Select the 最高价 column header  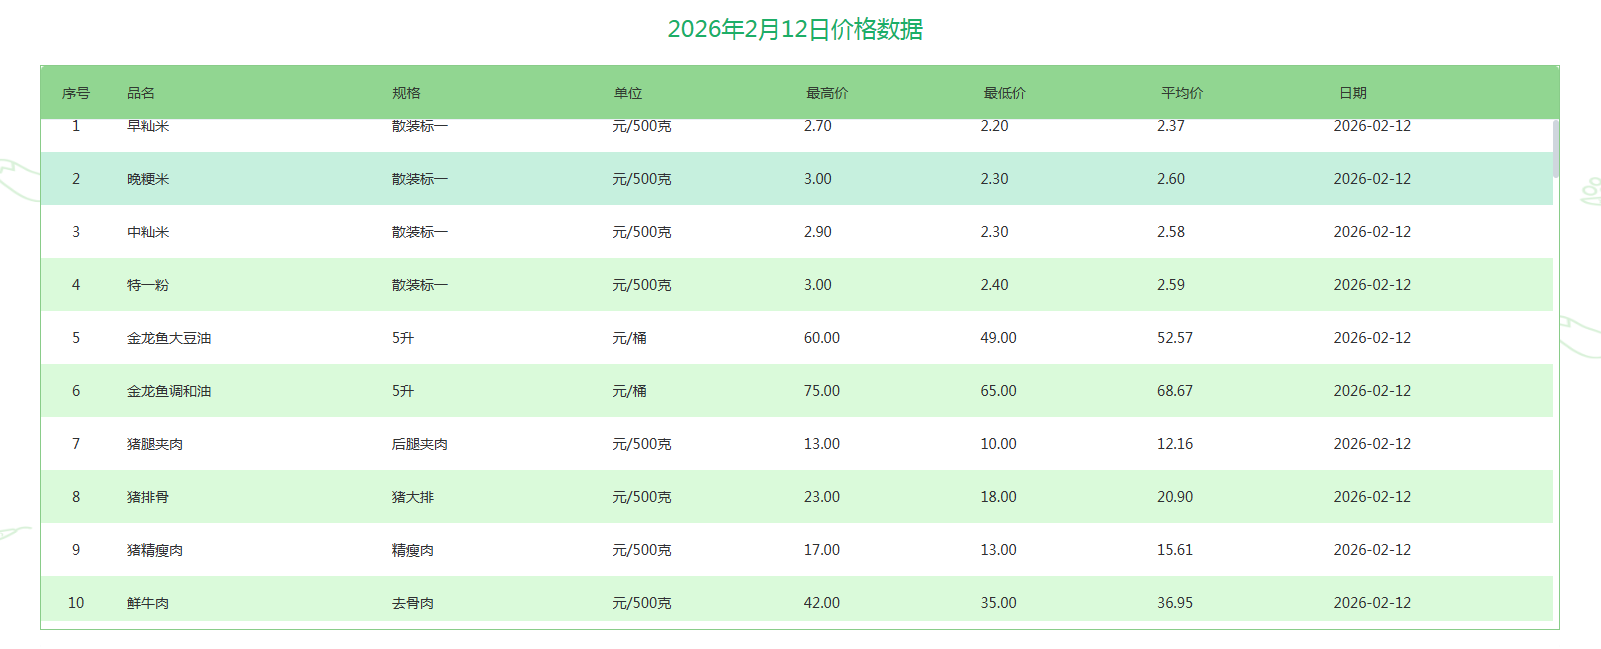click(x=827, y=93)
